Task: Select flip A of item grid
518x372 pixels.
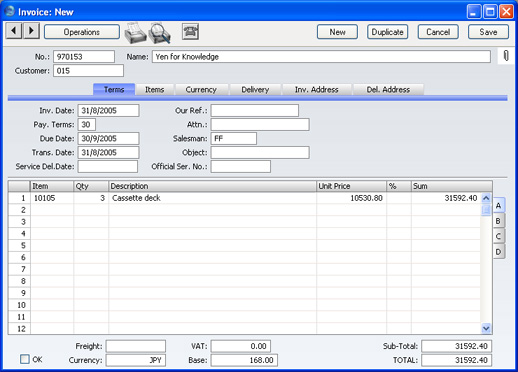Action: [x=498, y=206]
